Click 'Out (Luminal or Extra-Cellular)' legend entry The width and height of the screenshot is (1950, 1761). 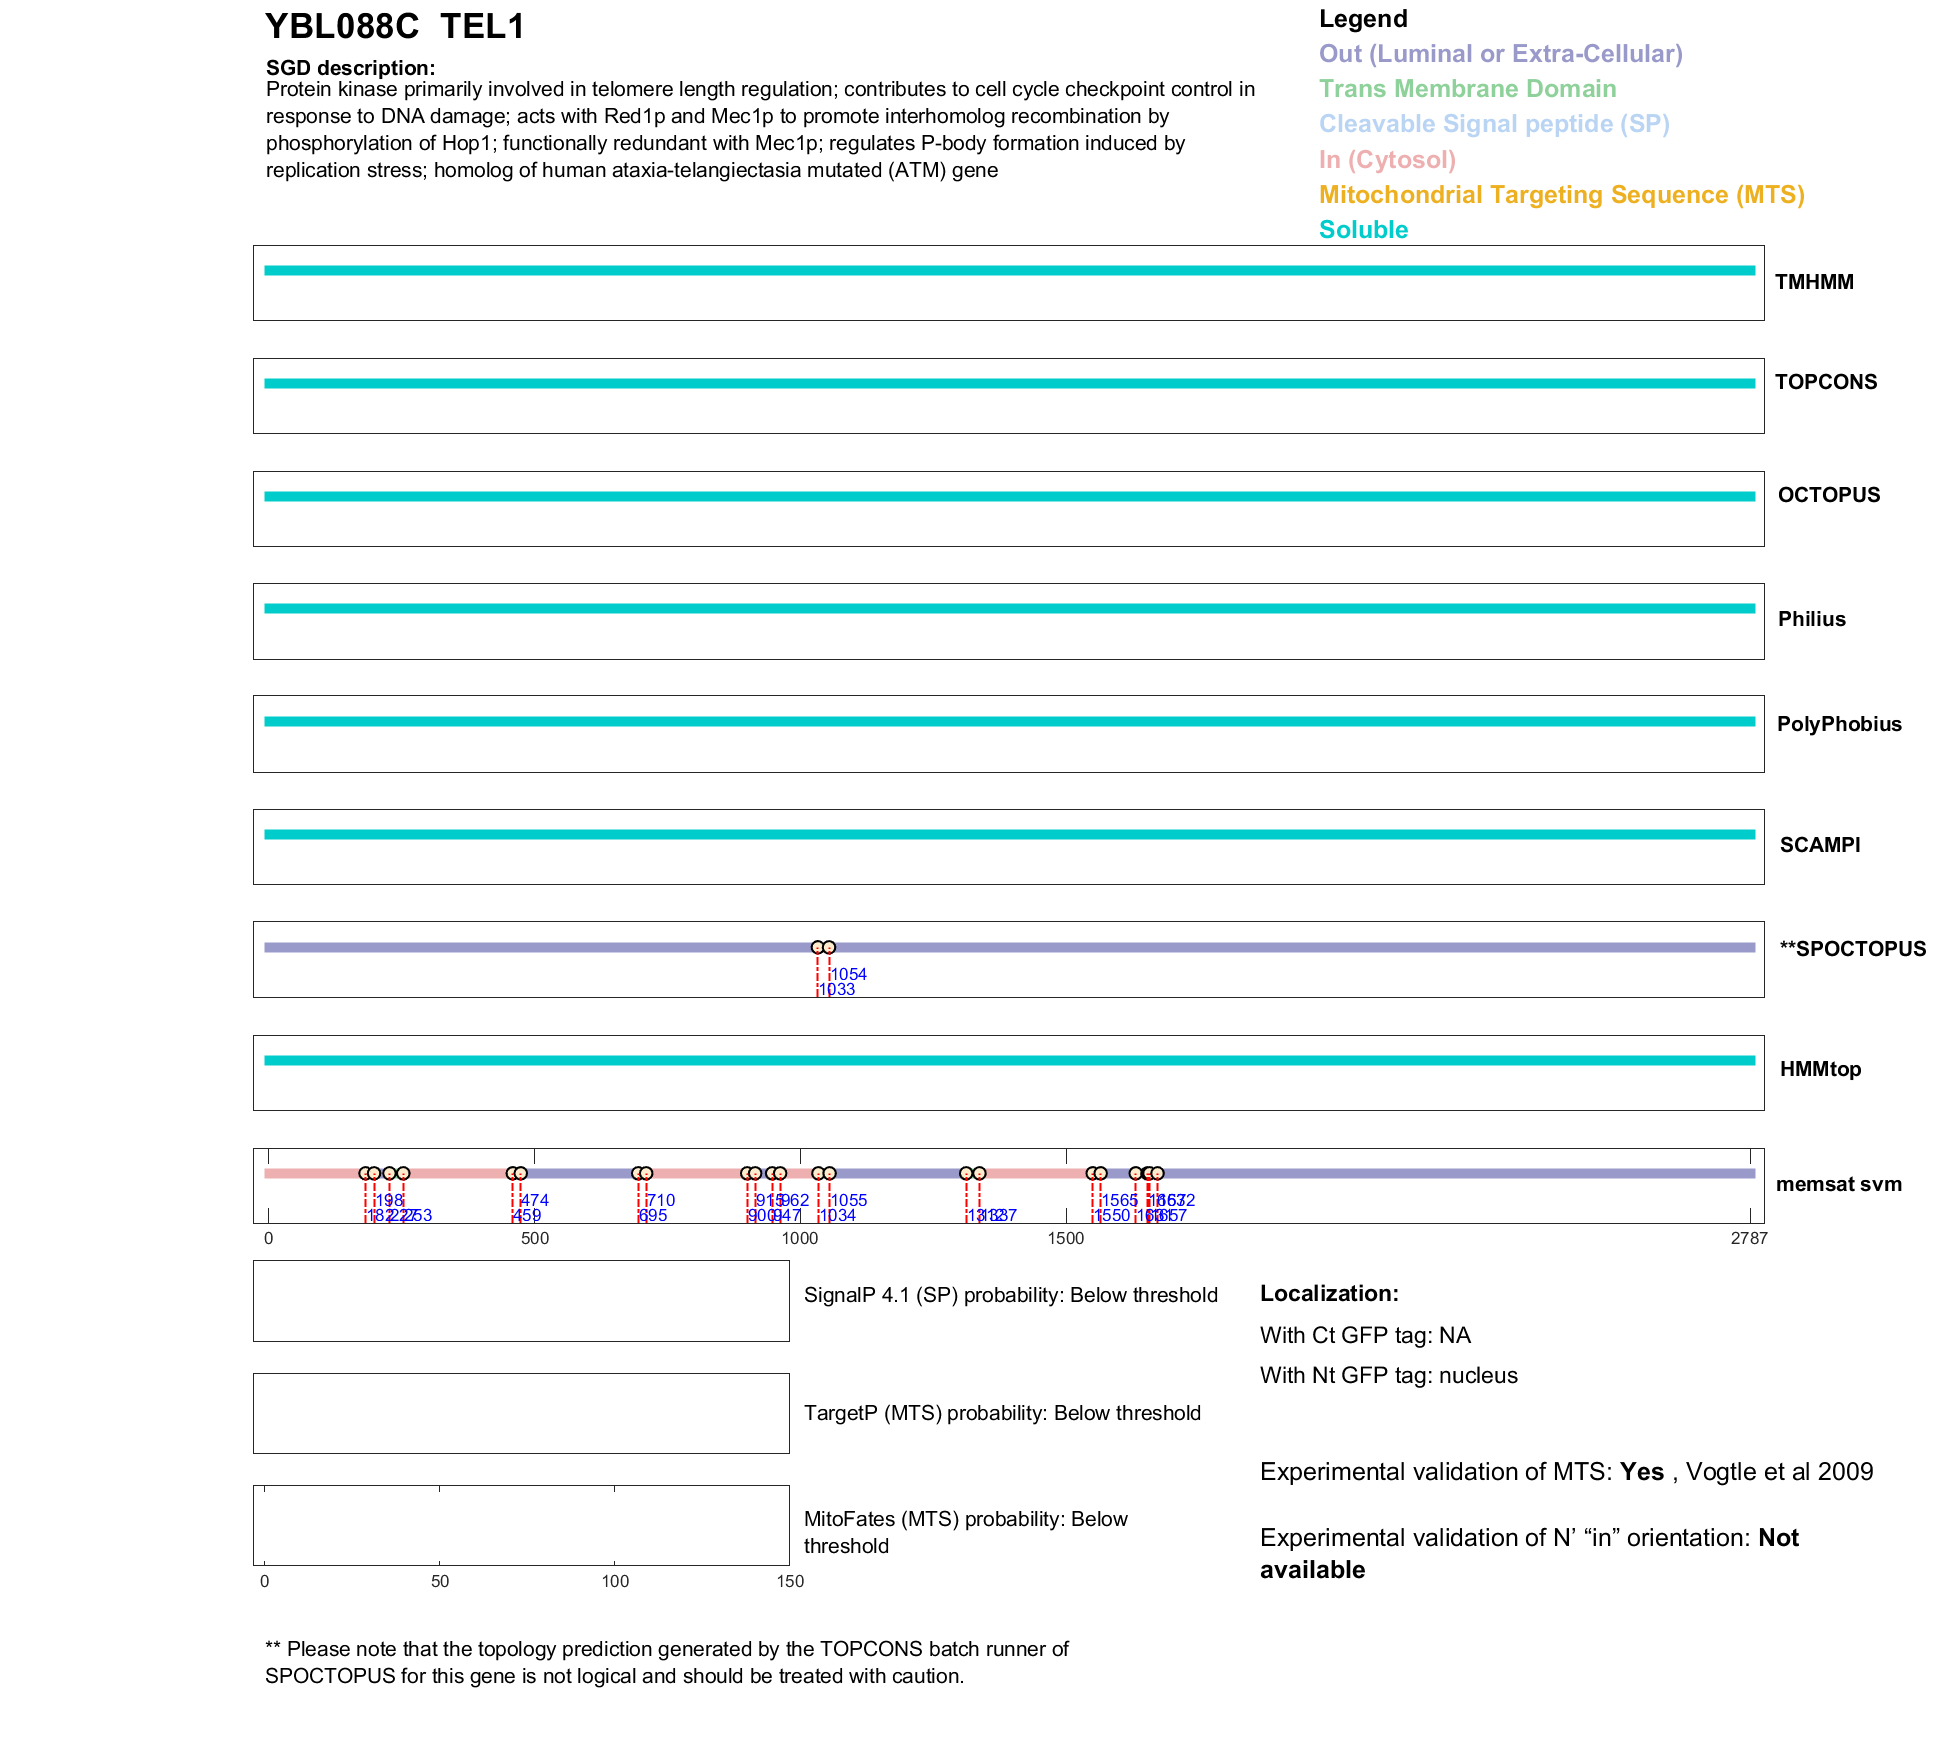point(1499,54)
